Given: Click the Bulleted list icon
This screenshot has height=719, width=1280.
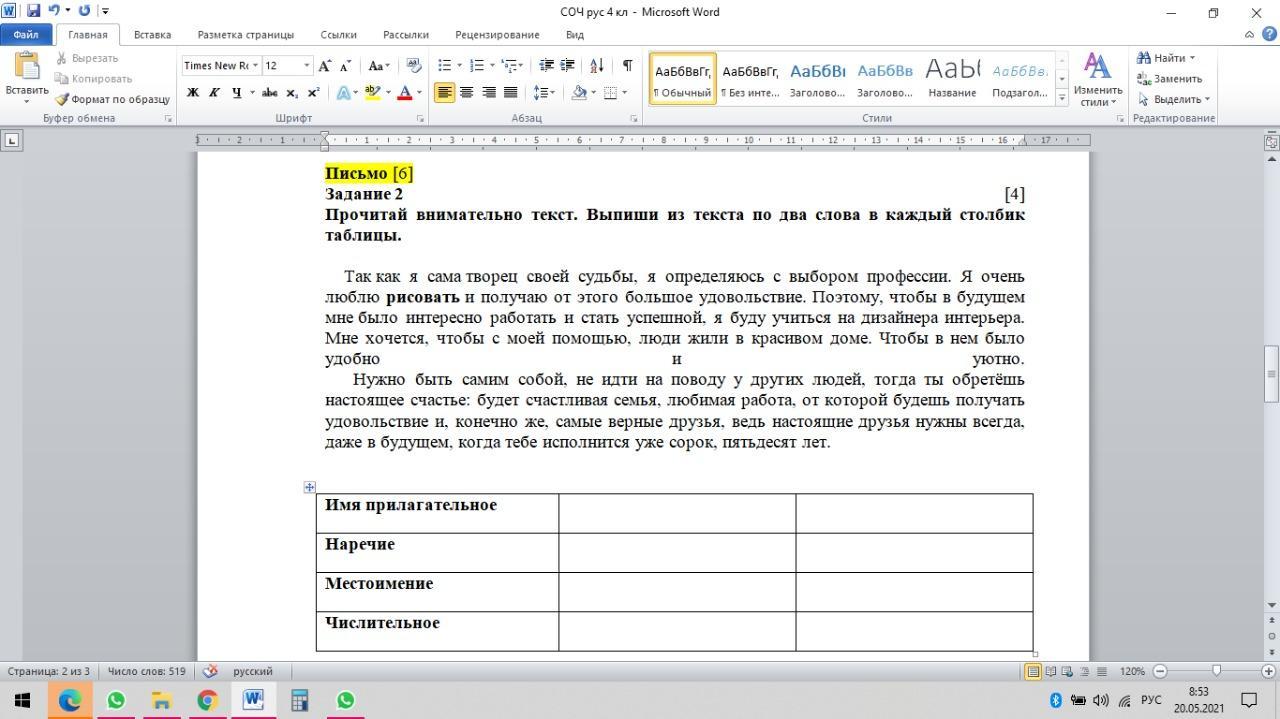Looking at the screenshot, I should pos(445,66).
